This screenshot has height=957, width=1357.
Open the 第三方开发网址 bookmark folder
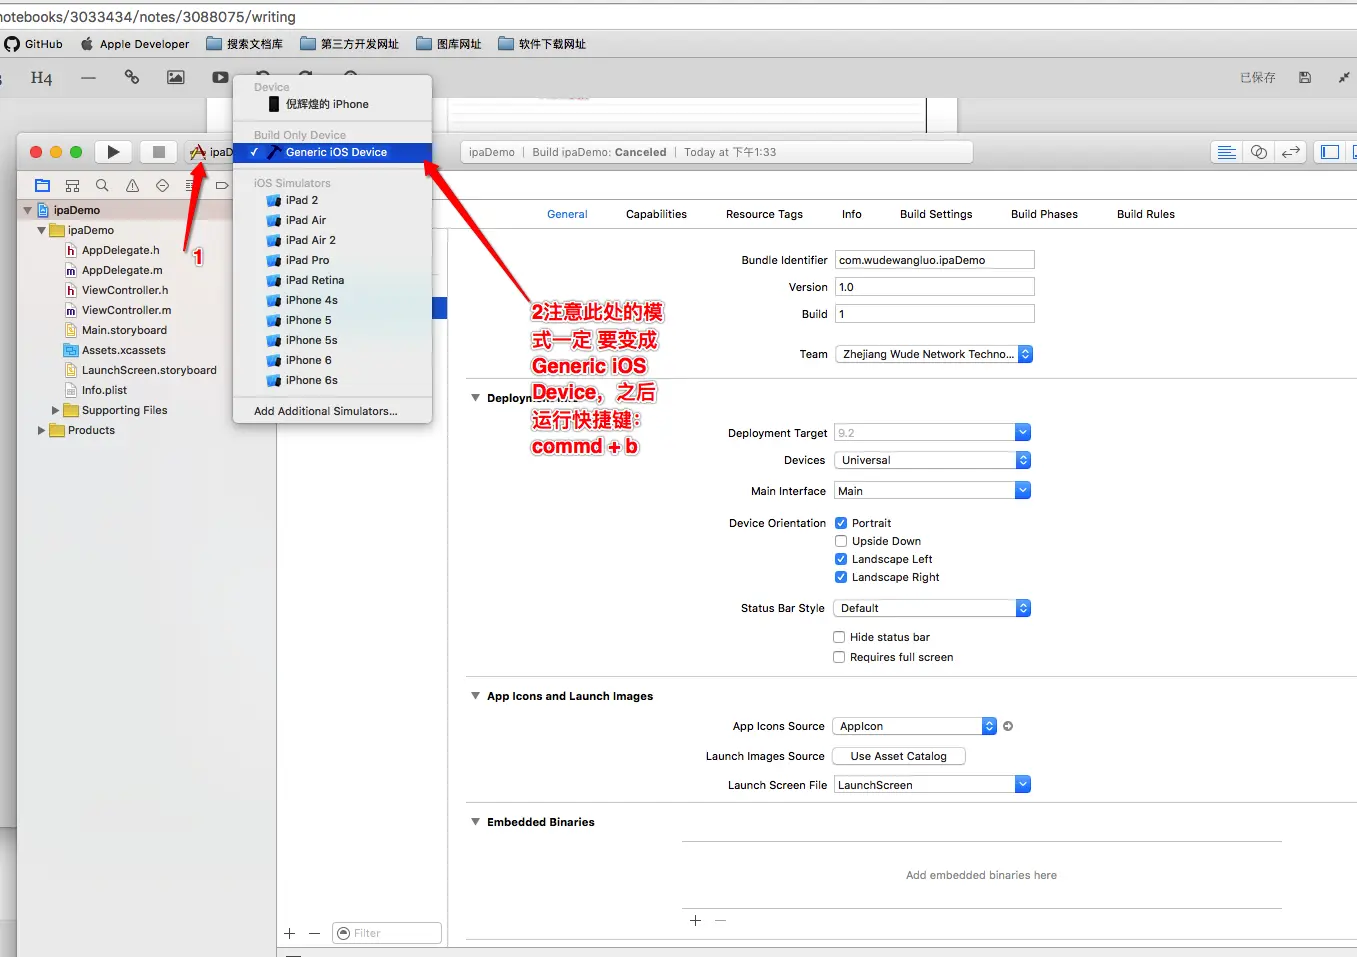[349, 44]
